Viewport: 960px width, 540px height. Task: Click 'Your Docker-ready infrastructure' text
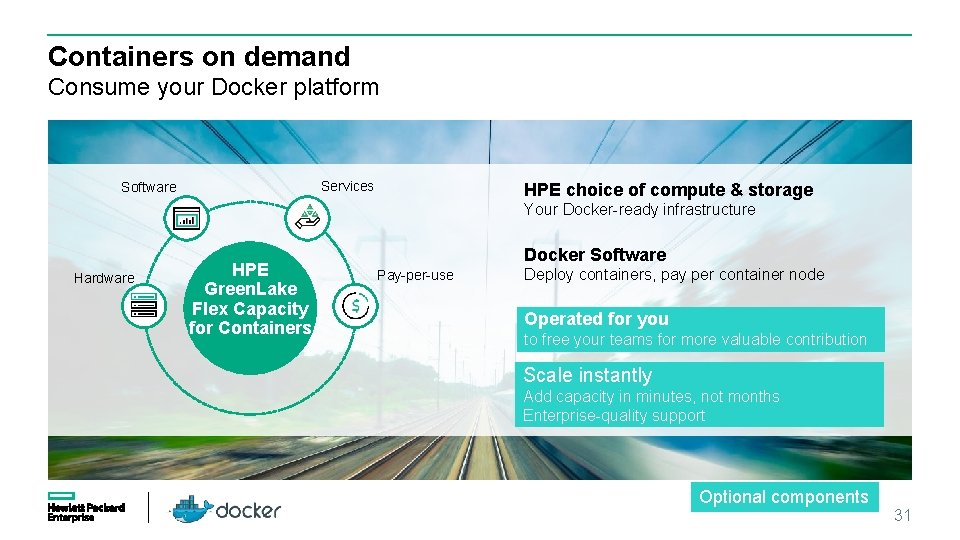tap(639, 209)
